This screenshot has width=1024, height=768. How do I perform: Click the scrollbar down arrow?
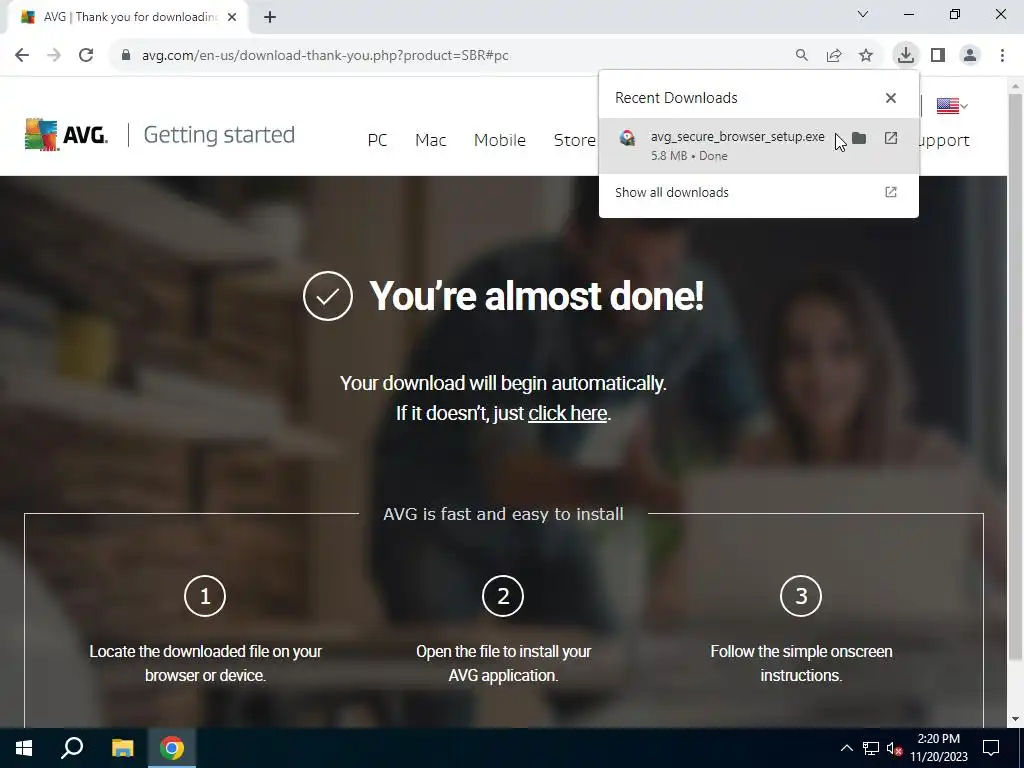coord(1016,720)
